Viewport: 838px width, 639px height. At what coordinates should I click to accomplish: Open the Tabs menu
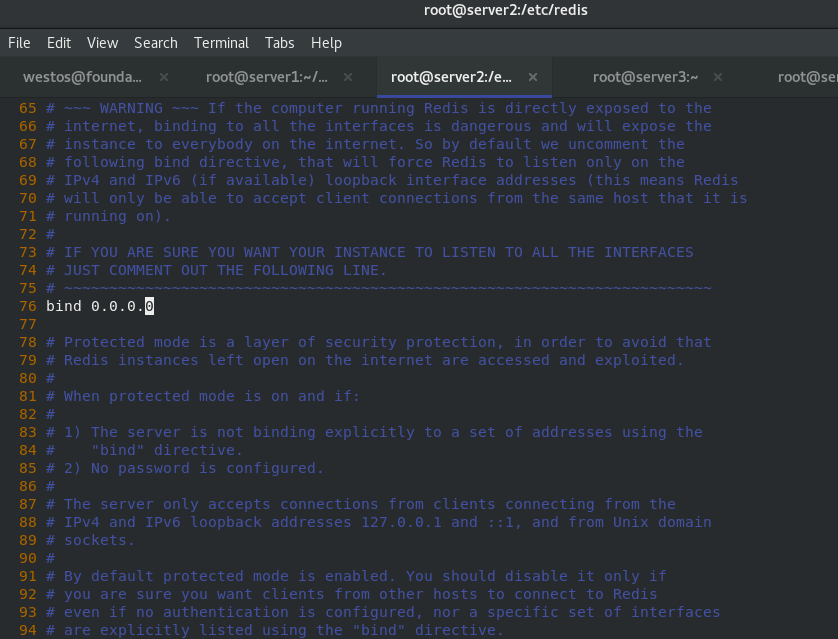[x=280, y=43]
